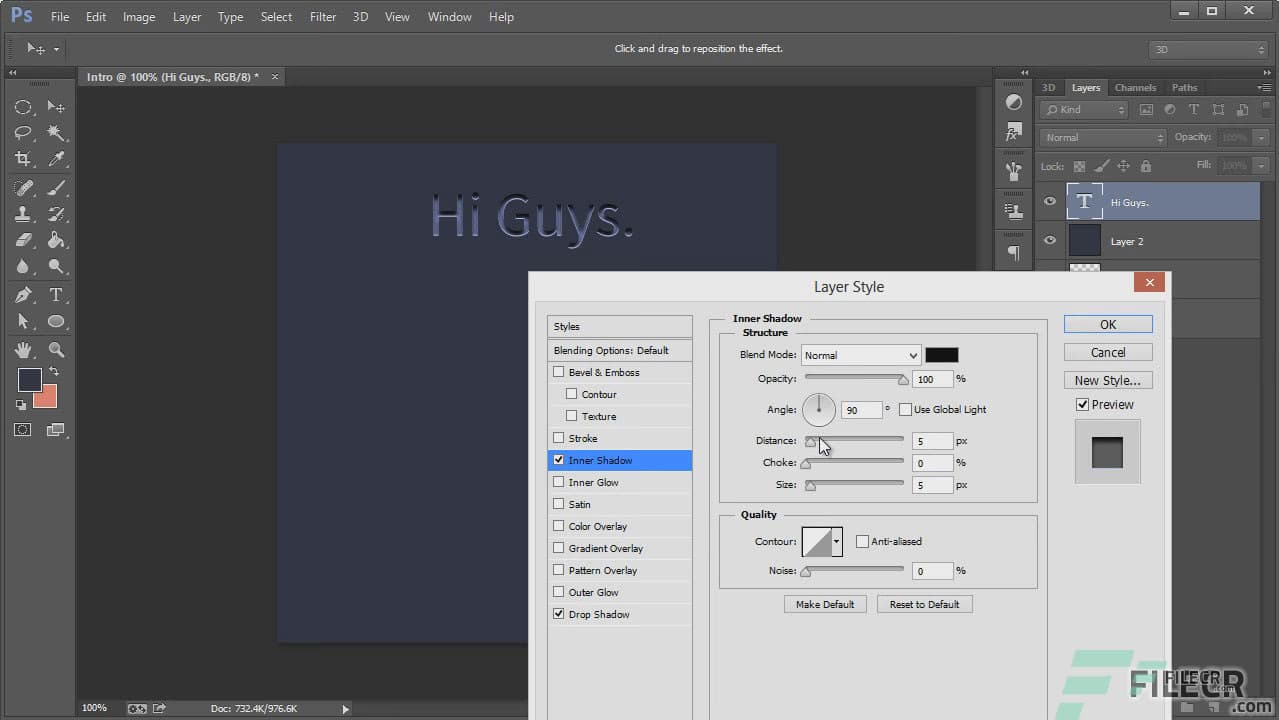Check the Anti-aliased option
The image size is (1279, 720).
point(862,541)
